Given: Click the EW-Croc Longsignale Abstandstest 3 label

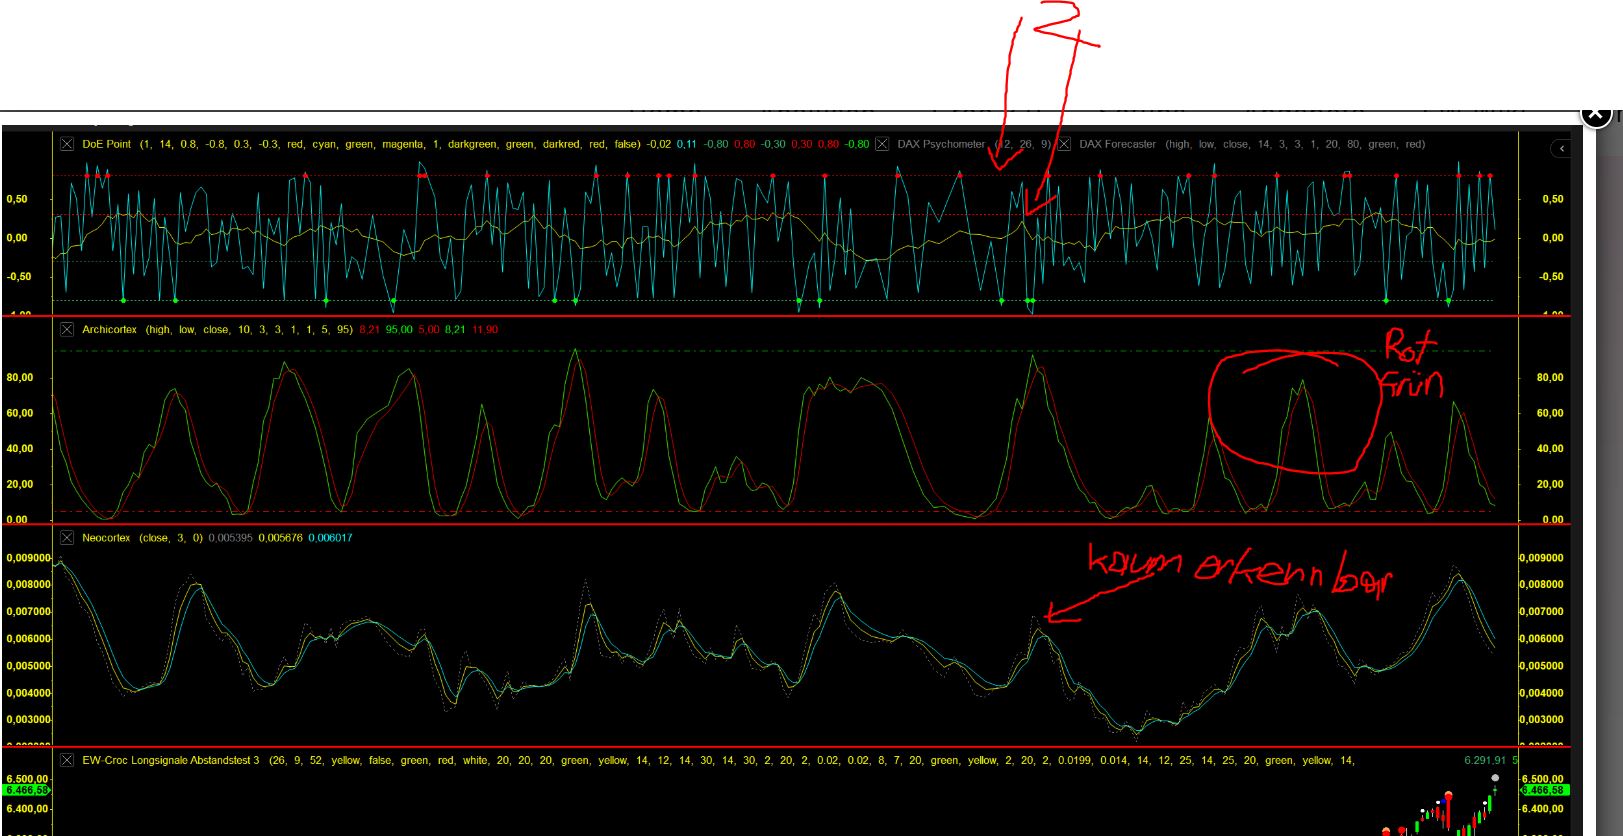Looking at the screenshot, I should (x=170, y=760).
